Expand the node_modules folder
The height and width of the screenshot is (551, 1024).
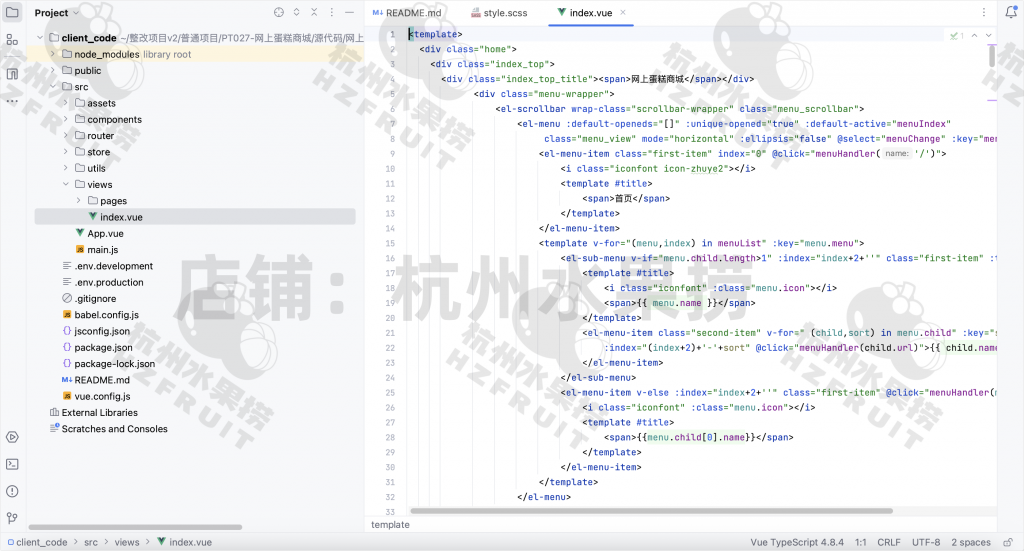pos(53,54)
